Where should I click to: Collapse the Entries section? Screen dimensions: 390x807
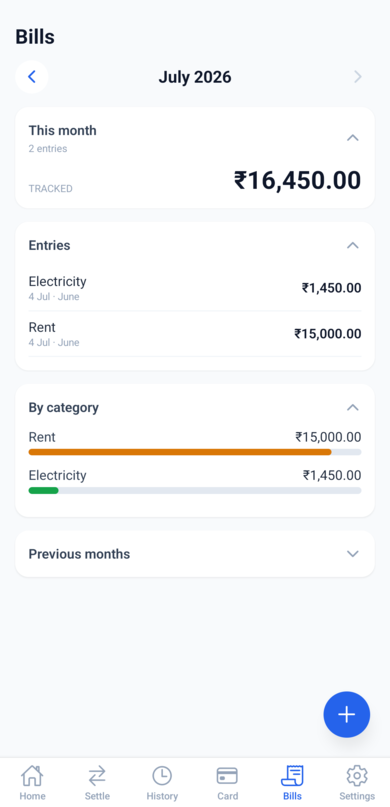click(352, 245)
